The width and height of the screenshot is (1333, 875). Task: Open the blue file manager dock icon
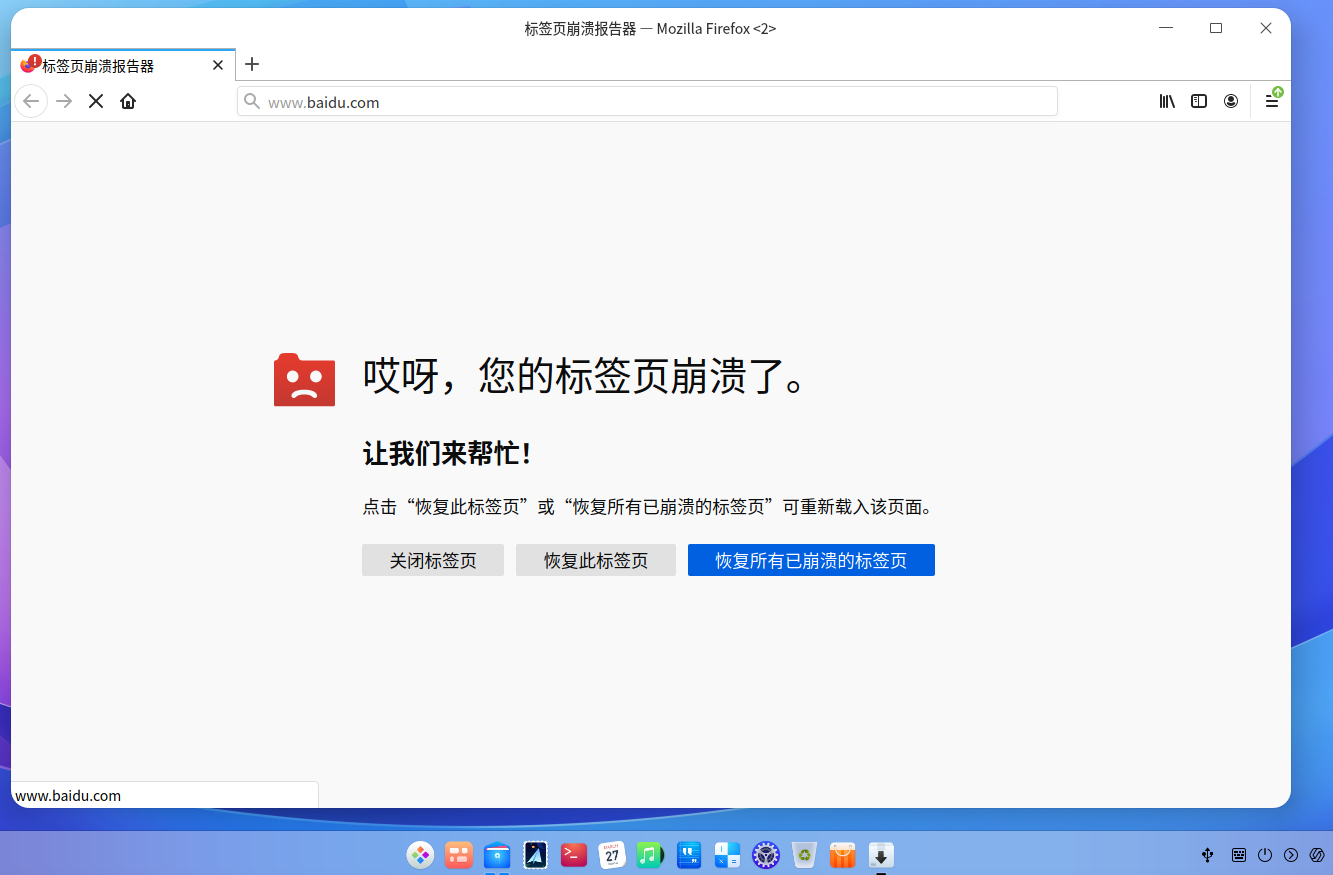[x=497, y=855]
